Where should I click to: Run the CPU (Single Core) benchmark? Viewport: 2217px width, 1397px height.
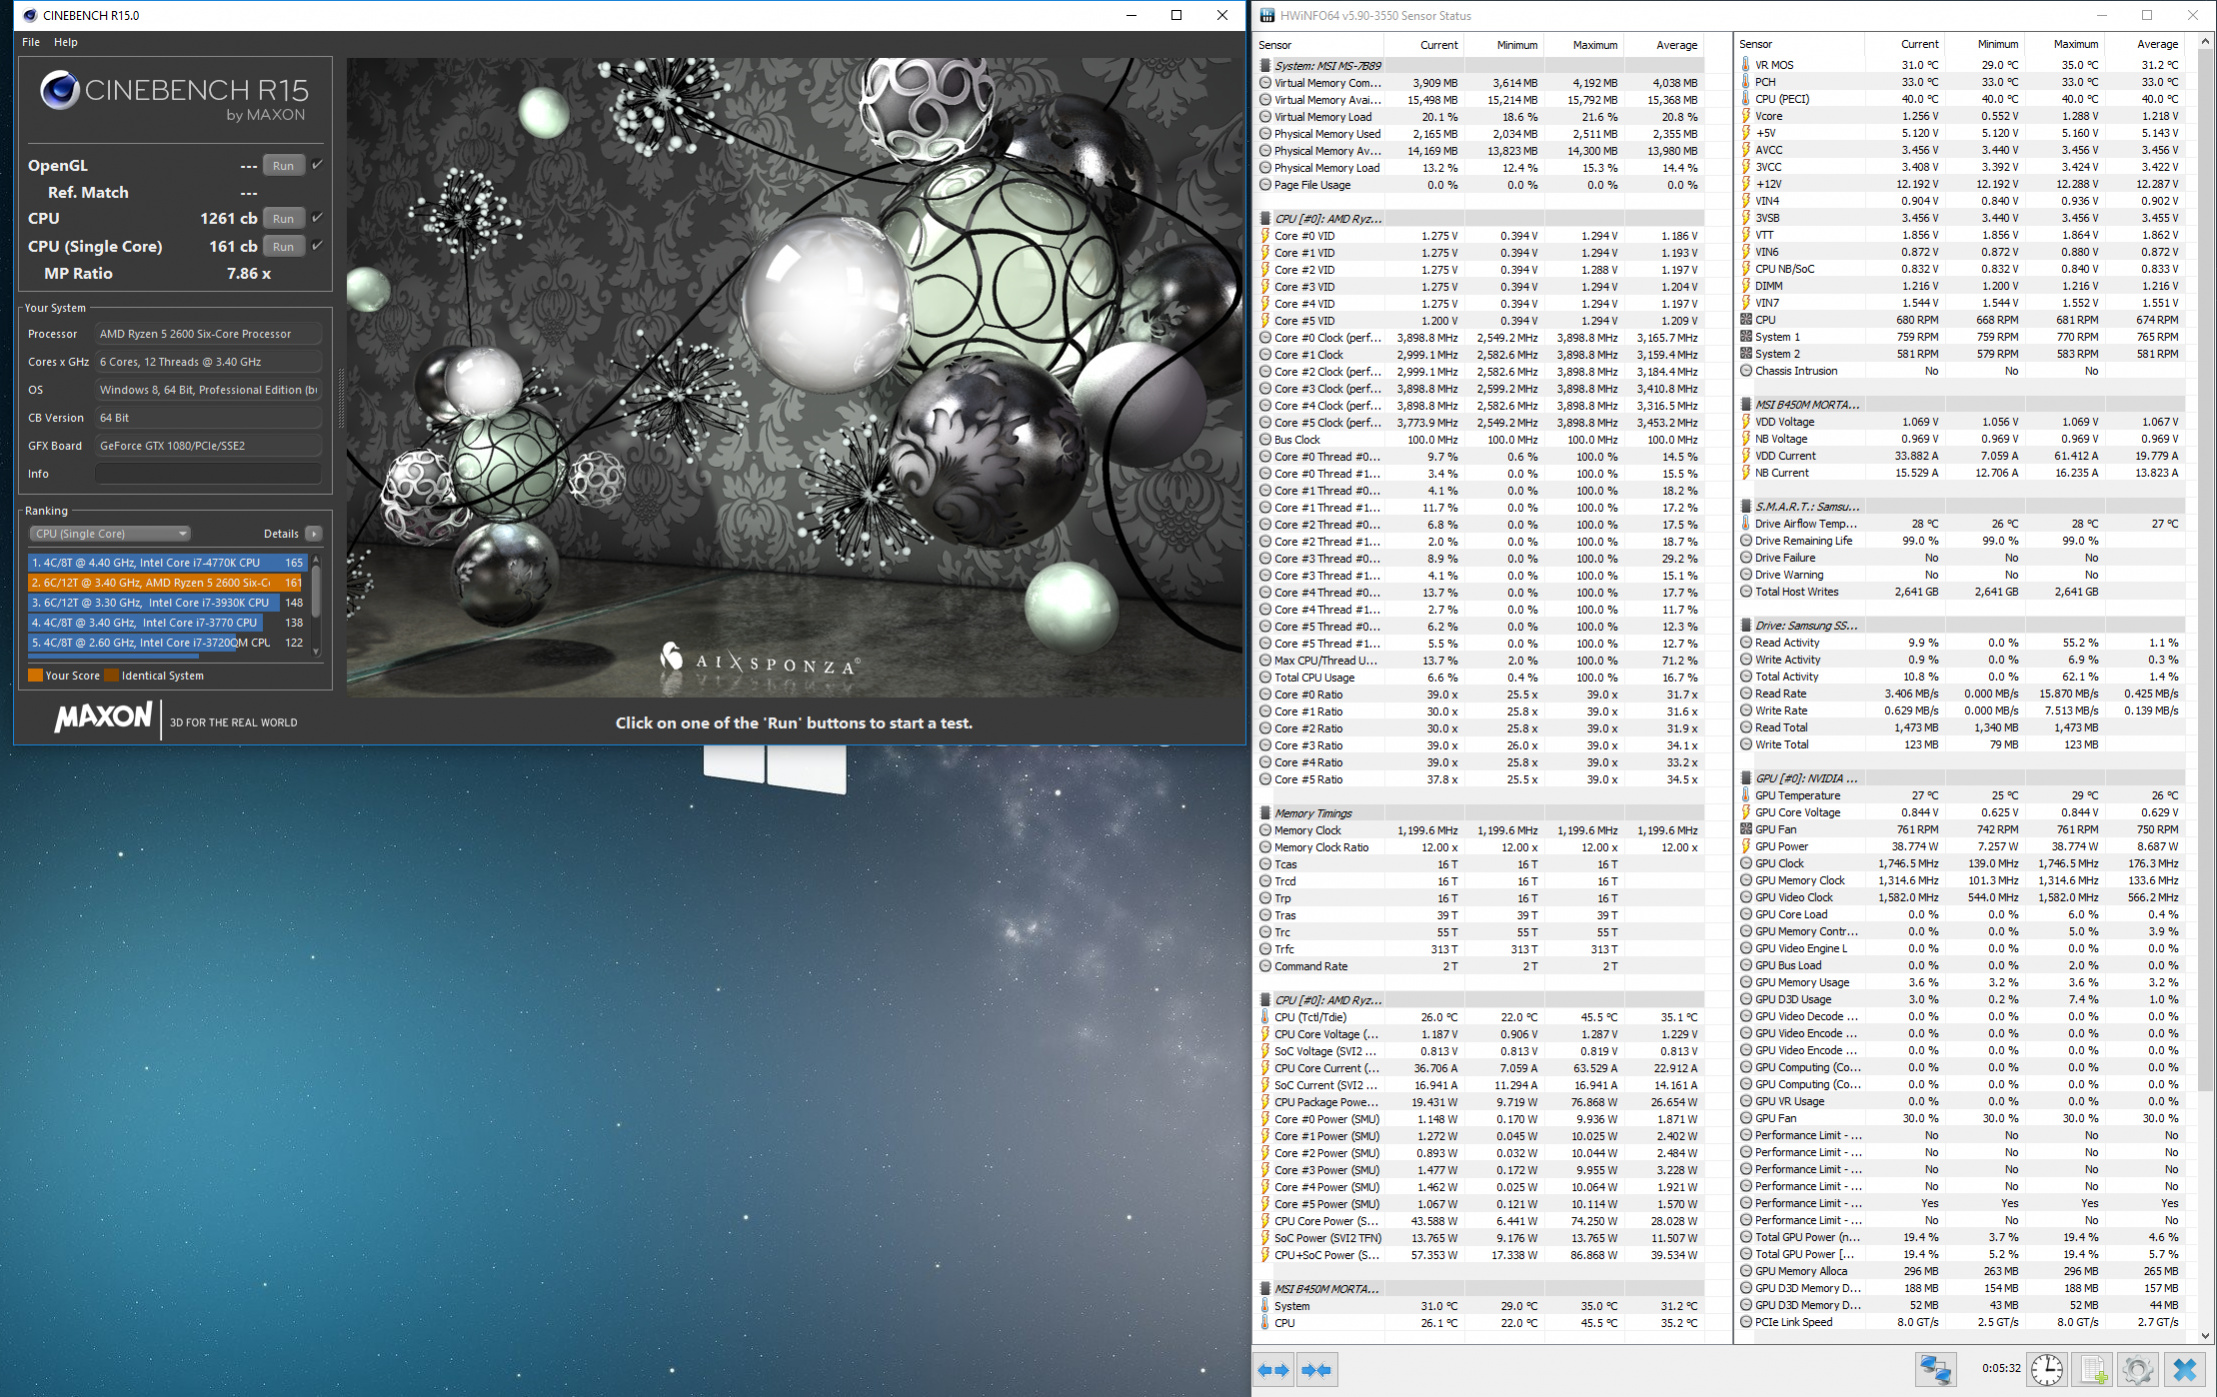click(283, 246)
